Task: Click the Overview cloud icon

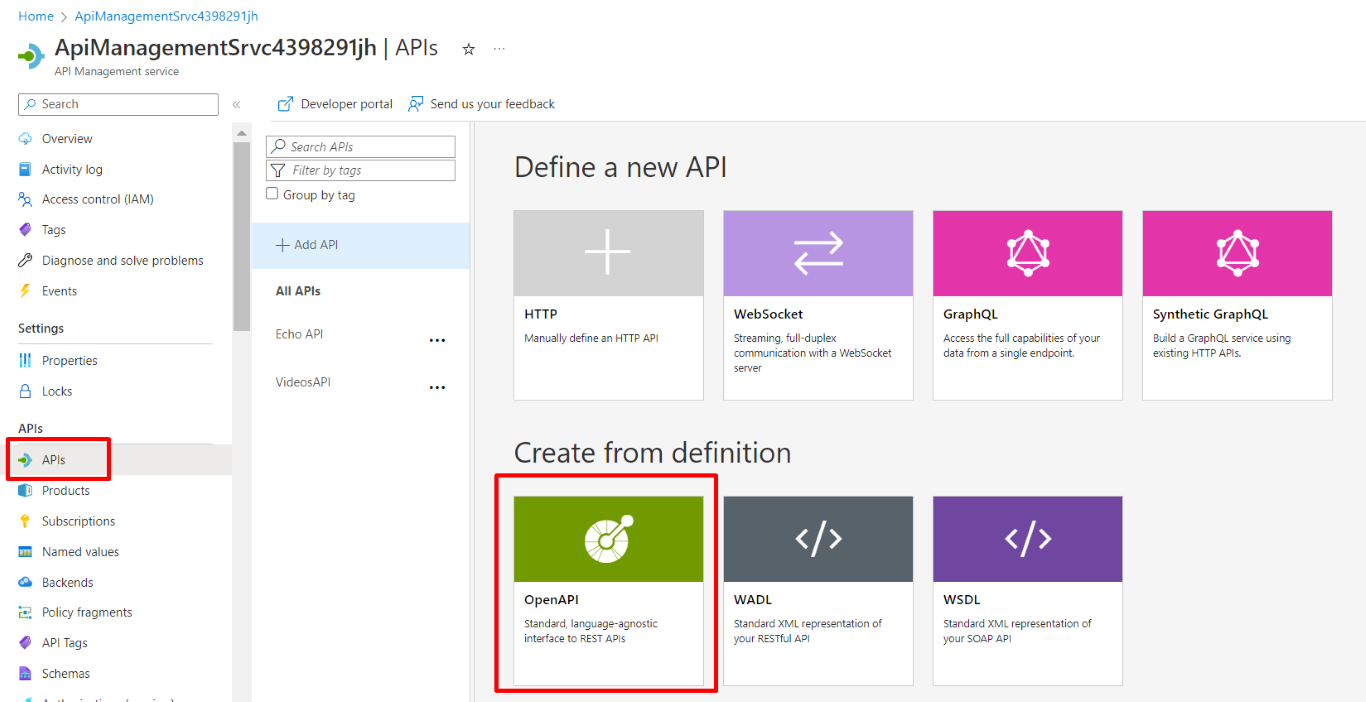Action: (25, 139)
